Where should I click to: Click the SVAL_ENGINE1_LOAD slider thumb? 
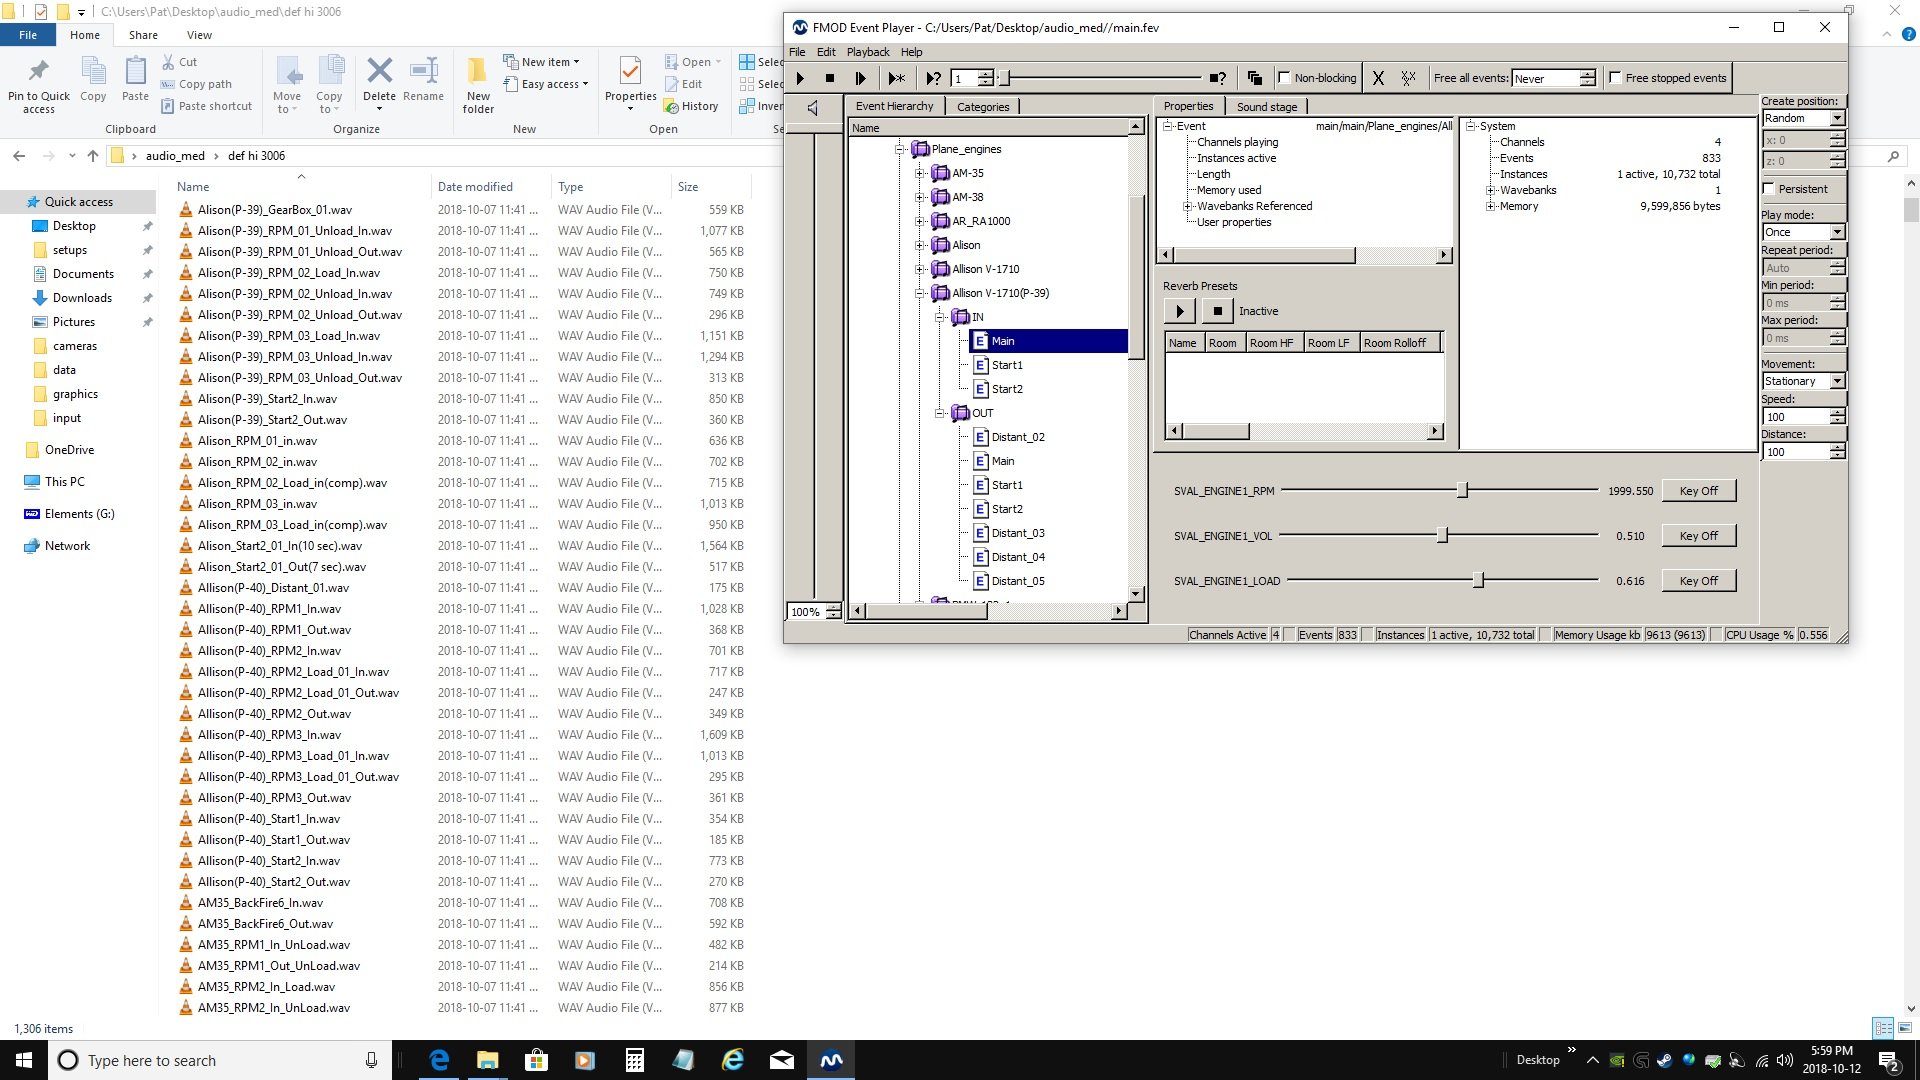[x=1478, y=581]
